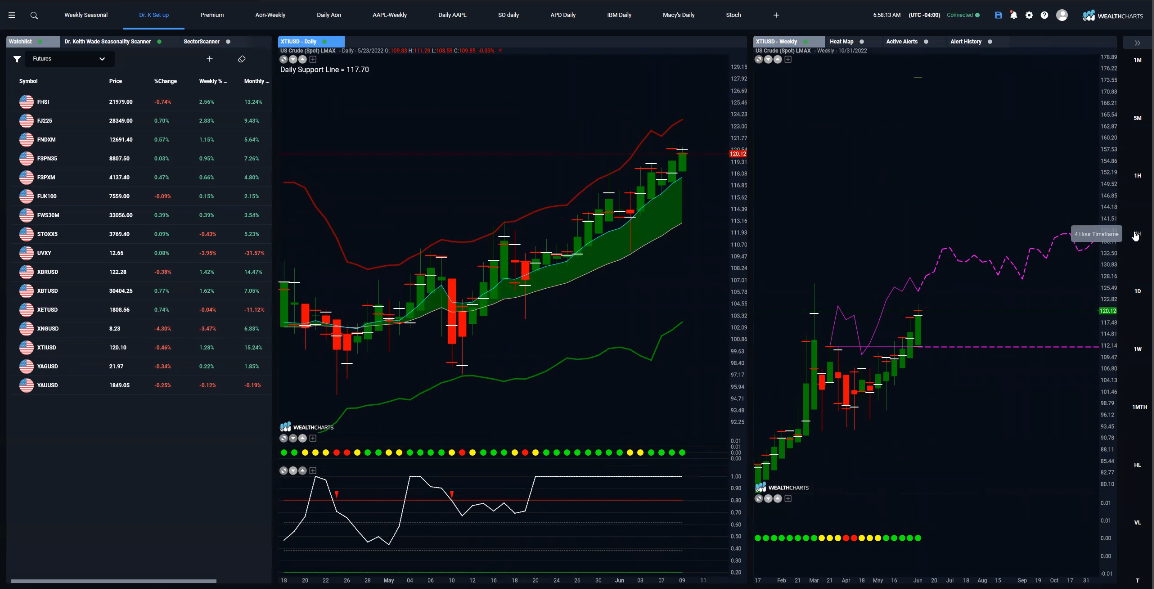
Task: Click the red 120.12 price tag on the daily axis
Action: pyautogui.click(x=737, y=153)
